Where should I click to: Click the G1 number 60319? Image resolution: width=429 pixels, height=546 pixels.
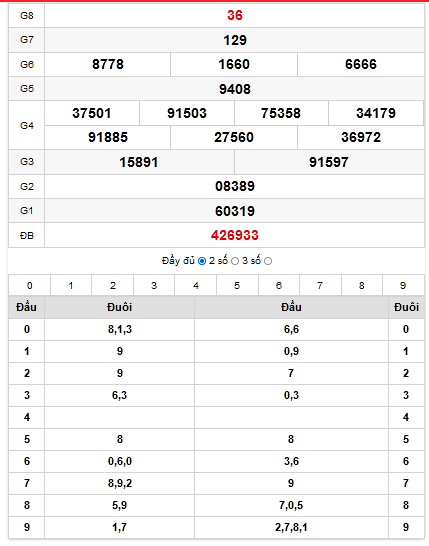pos(235,211)
